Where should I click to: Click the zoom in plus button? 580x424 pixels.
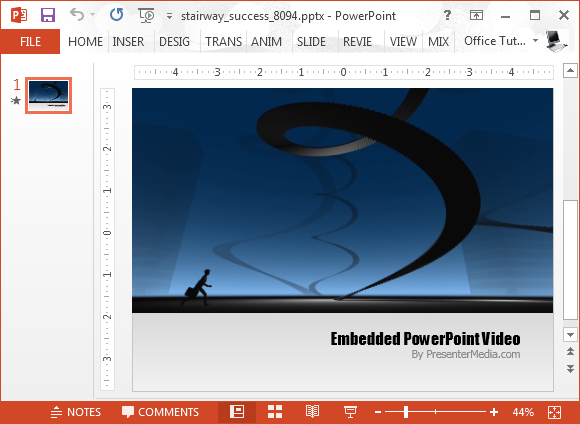click(494, 411)
